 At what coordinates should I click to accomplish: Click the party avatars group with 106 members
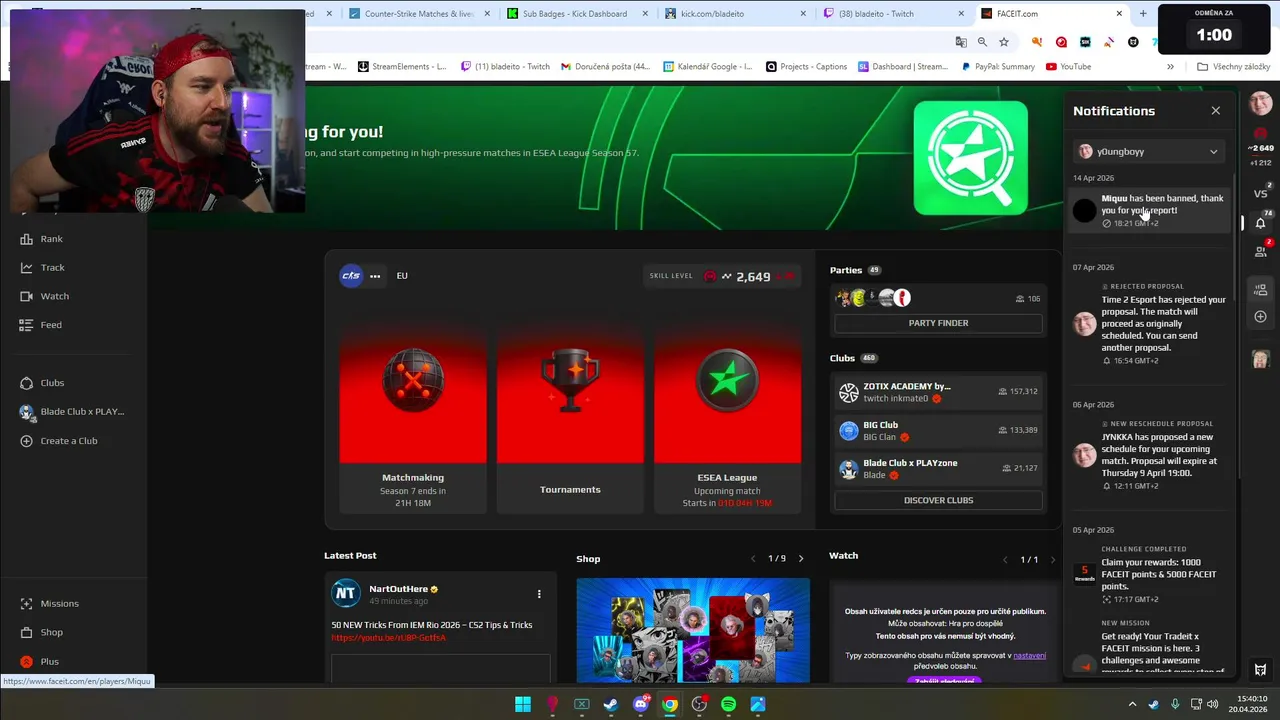click(874, 298)
